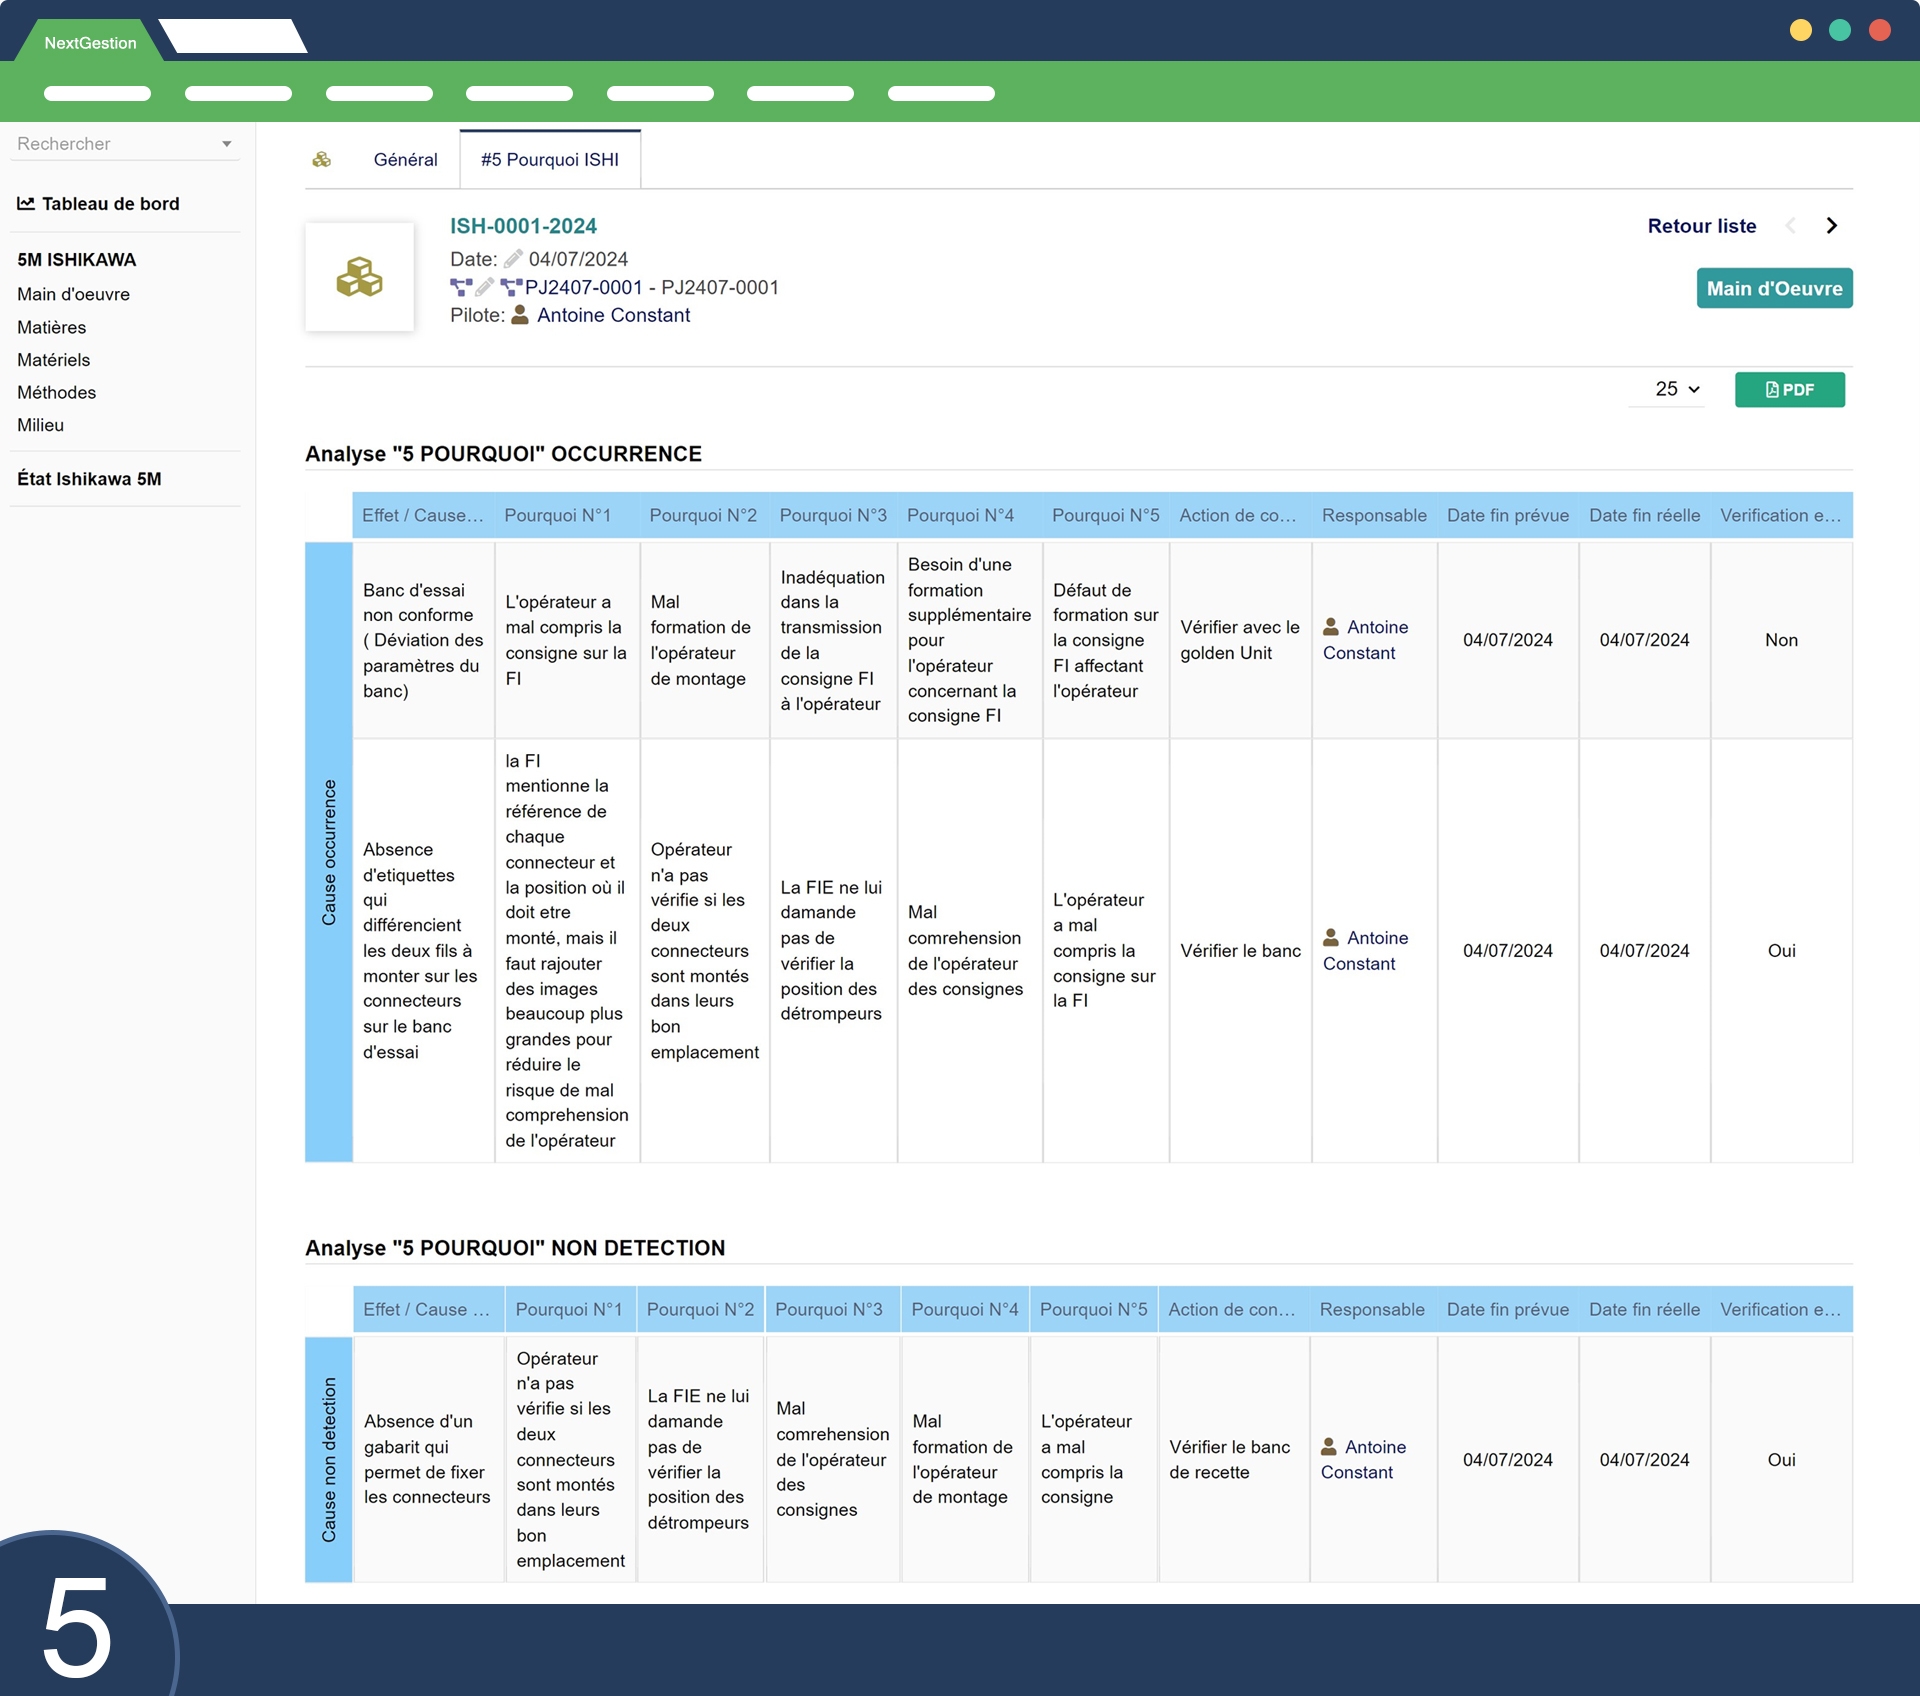Click the pencil icon beside the project reference
Image resolution: width=1920 pixels, height=1696 pixels.
click(484, 288)
